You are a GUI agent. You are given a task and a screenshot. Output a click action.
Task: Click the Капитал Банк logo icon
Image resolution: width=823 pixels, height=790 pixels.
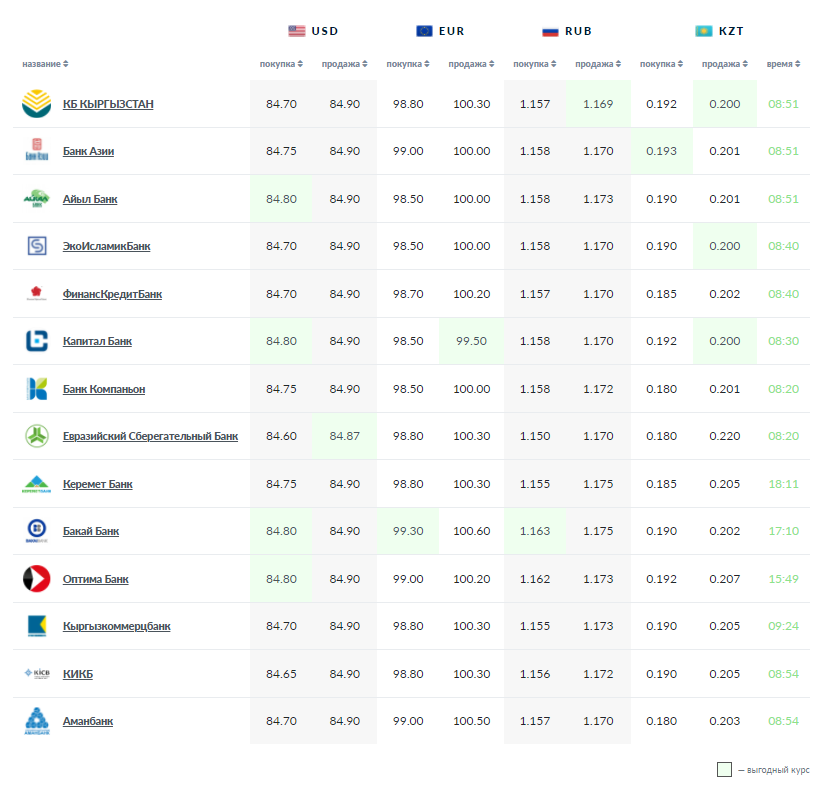coord(36,341)
